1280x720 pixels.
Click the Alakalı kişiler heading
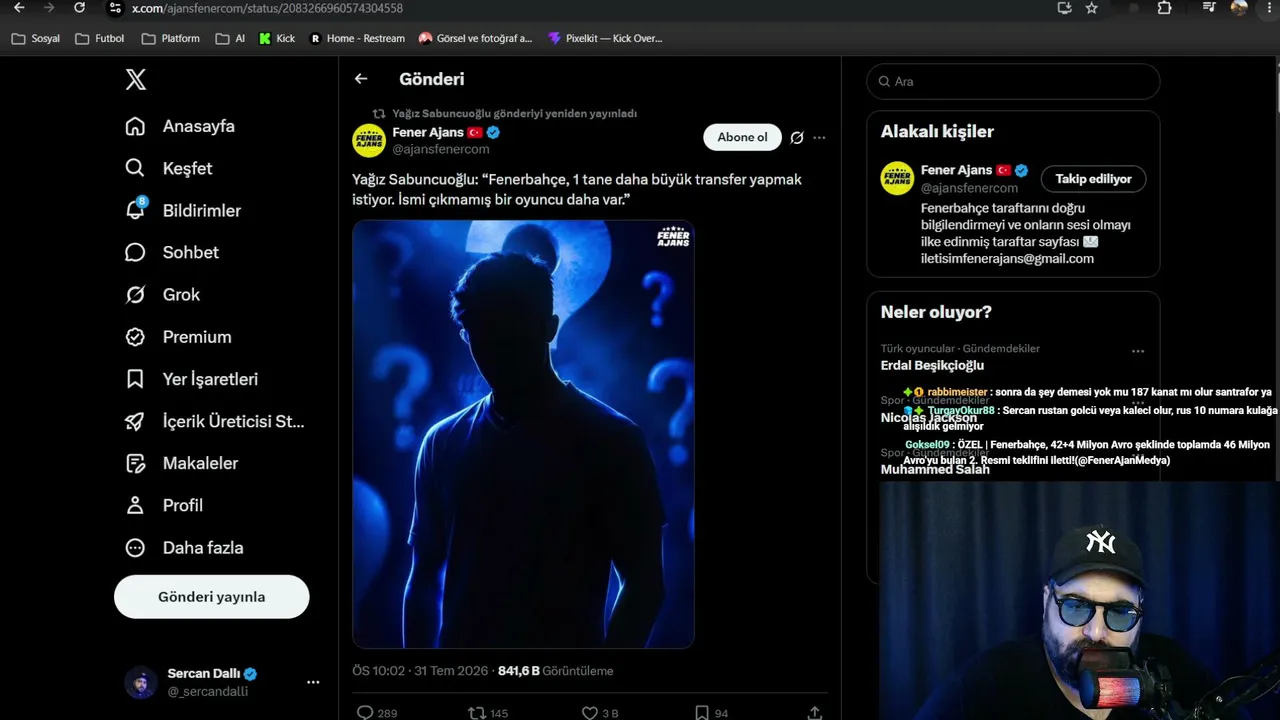(x=937, y=131)
